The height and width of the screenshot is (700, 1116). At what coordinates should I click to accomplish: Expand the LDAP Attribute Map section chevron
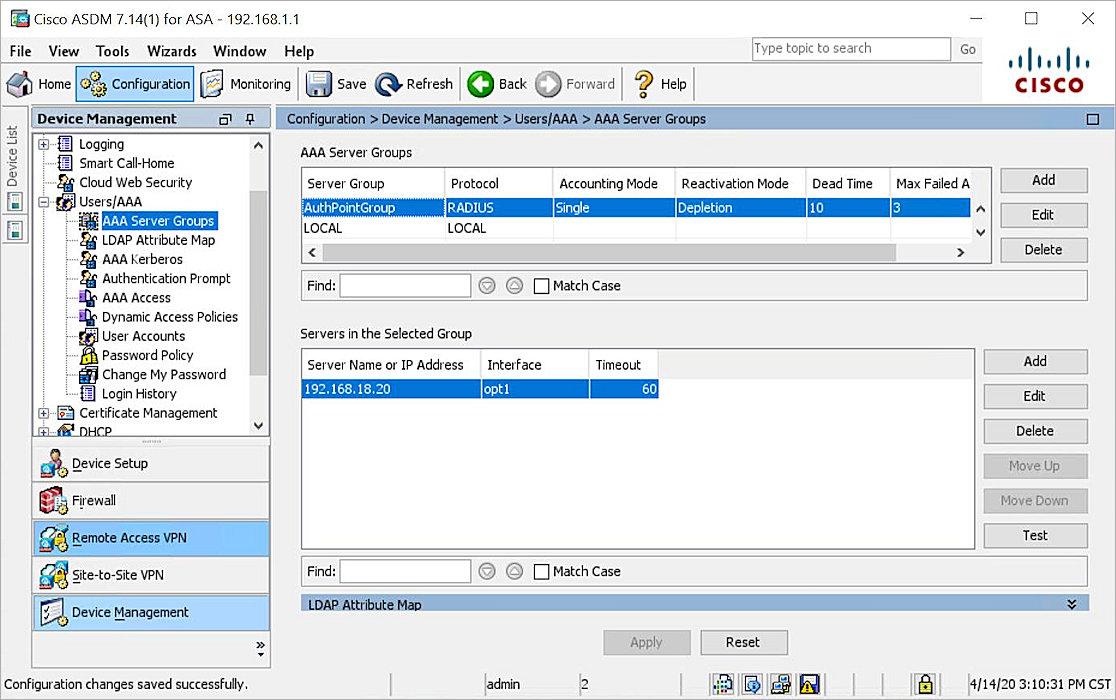pyautogui.click(x=1072, y=602)
